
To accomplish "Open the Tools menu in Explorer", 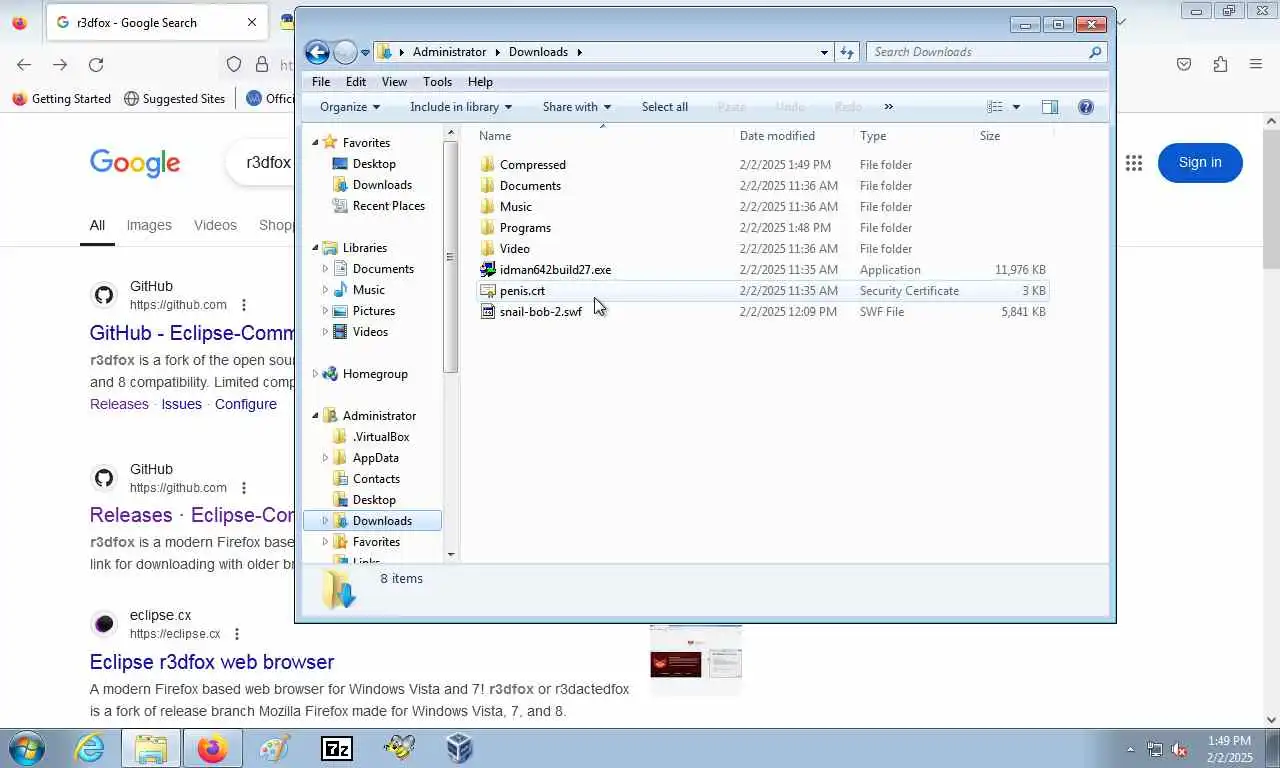I will (x=437, y=82).
